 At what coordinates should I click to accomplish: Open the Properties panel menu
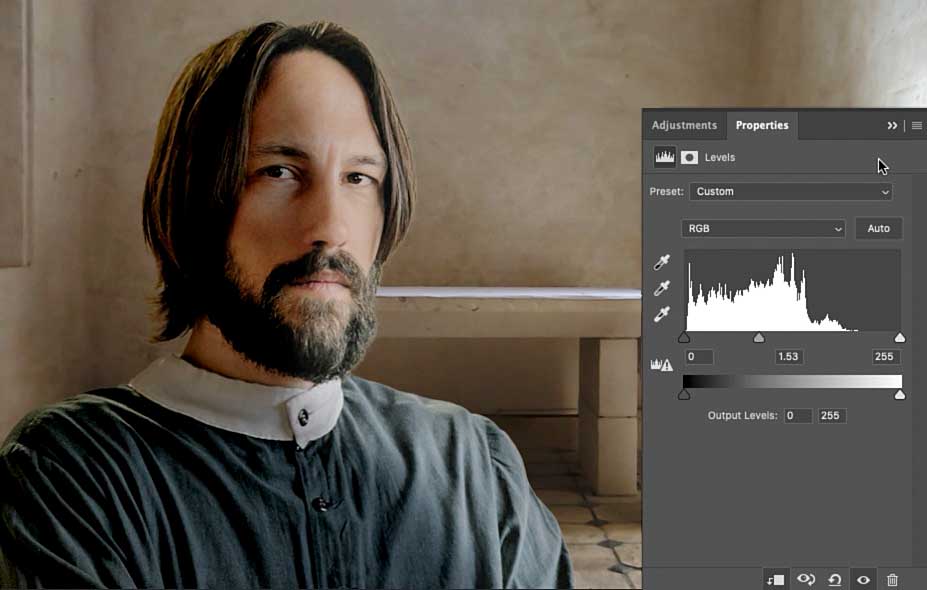[916, 125]
